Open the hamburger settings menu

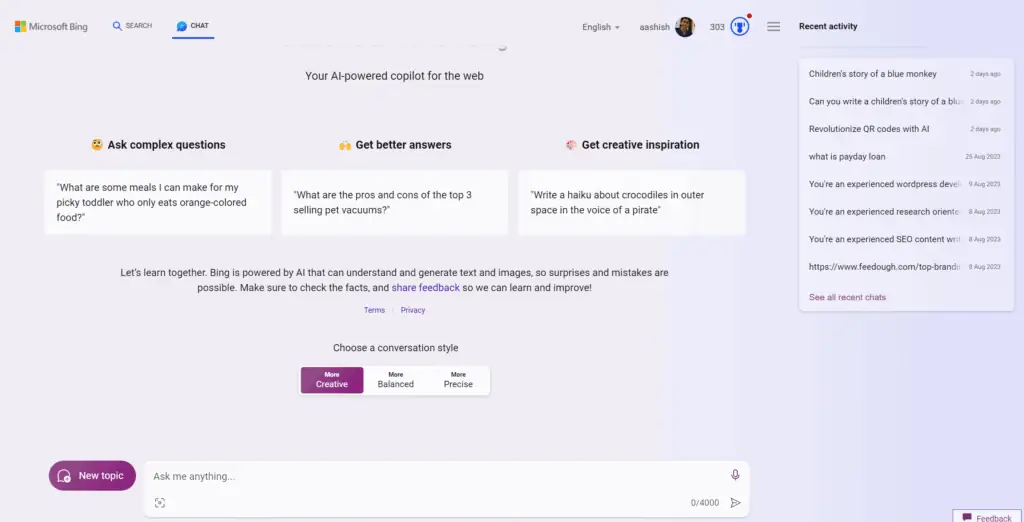(x=773, y=27)
